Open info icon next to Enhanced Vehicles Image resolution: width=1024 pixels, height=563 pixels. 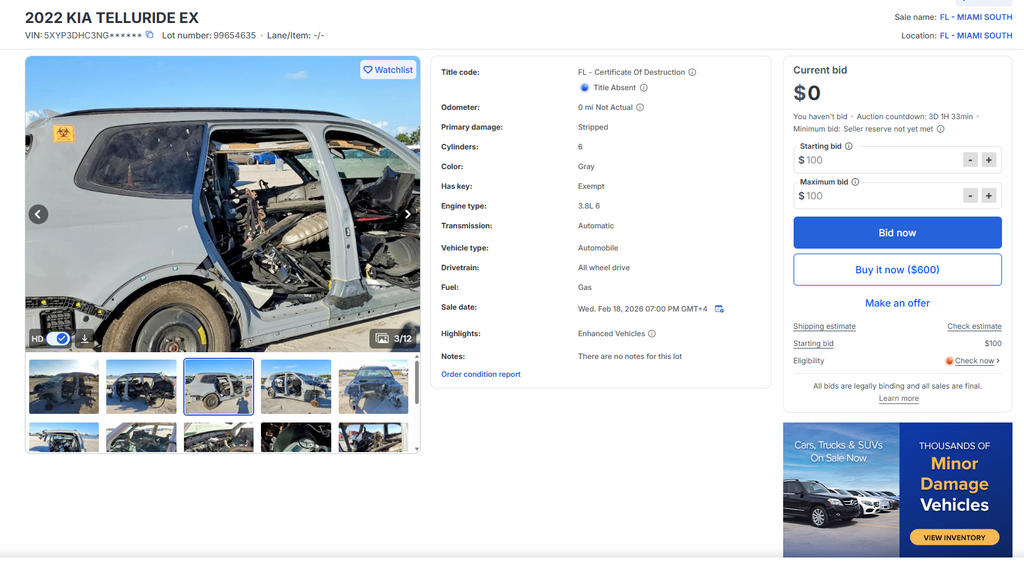(652, 334)
